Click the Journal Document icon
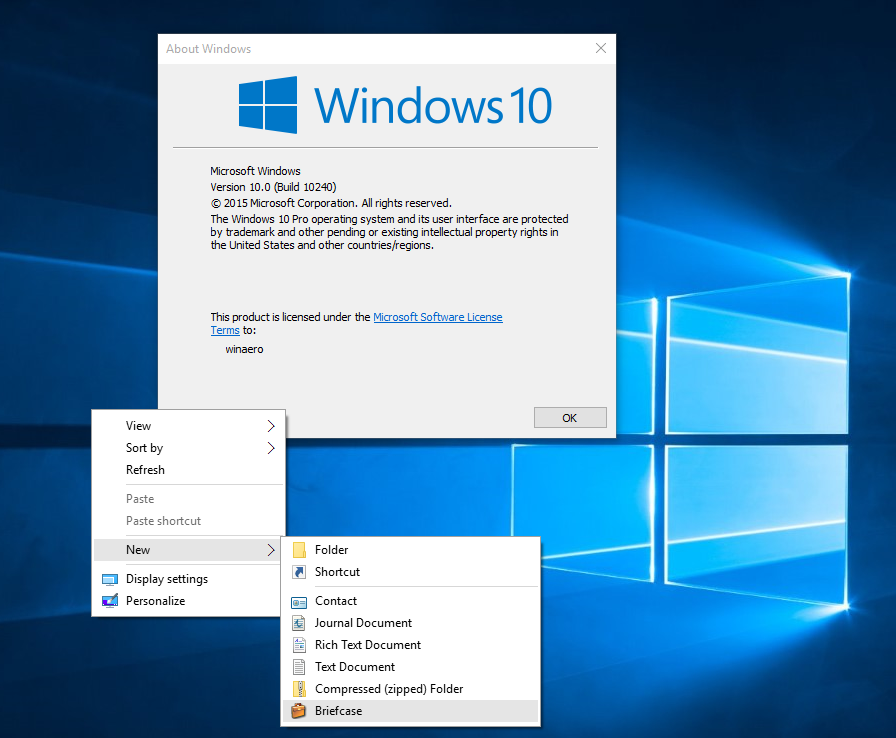Image resolution: width=896 pixels, height=738 pixels. coord(299,623)
